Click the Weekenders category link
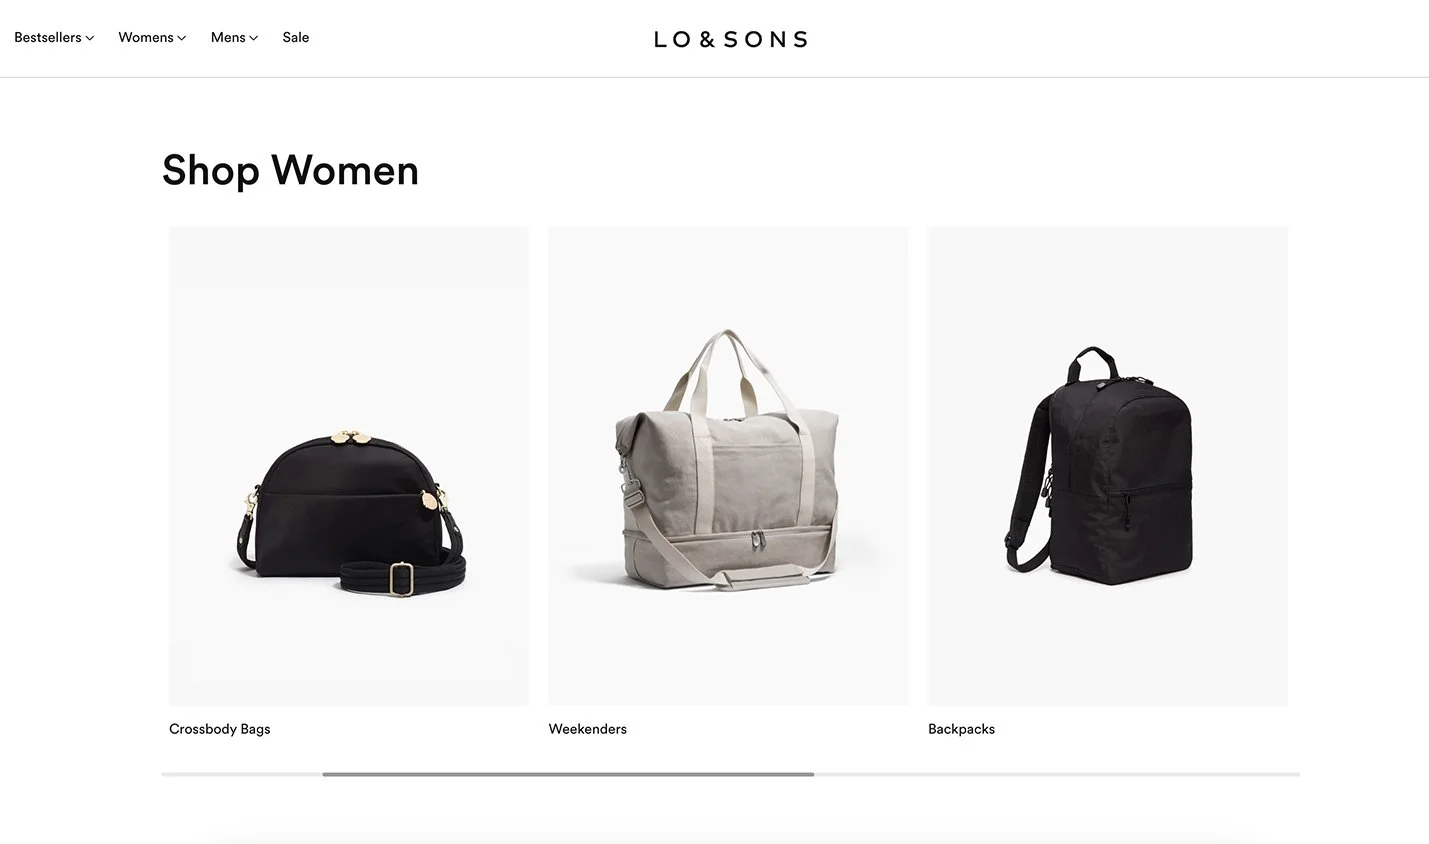Screen dimensions: 1429x844 click(x=588, y=729)
